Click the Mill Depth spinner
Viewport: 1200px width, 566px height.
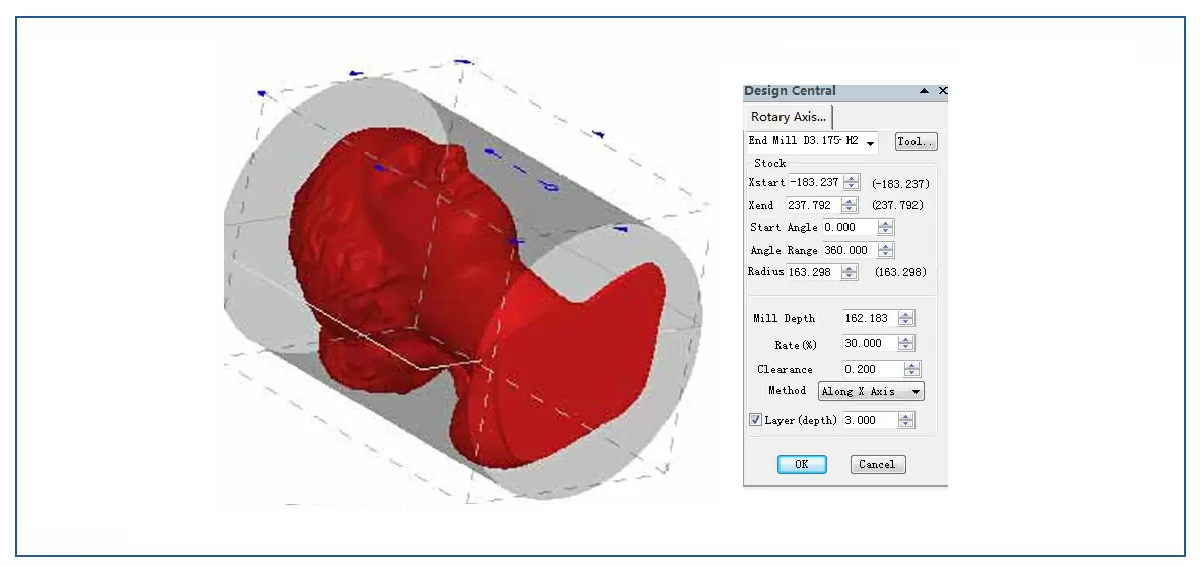pos(905,319)
